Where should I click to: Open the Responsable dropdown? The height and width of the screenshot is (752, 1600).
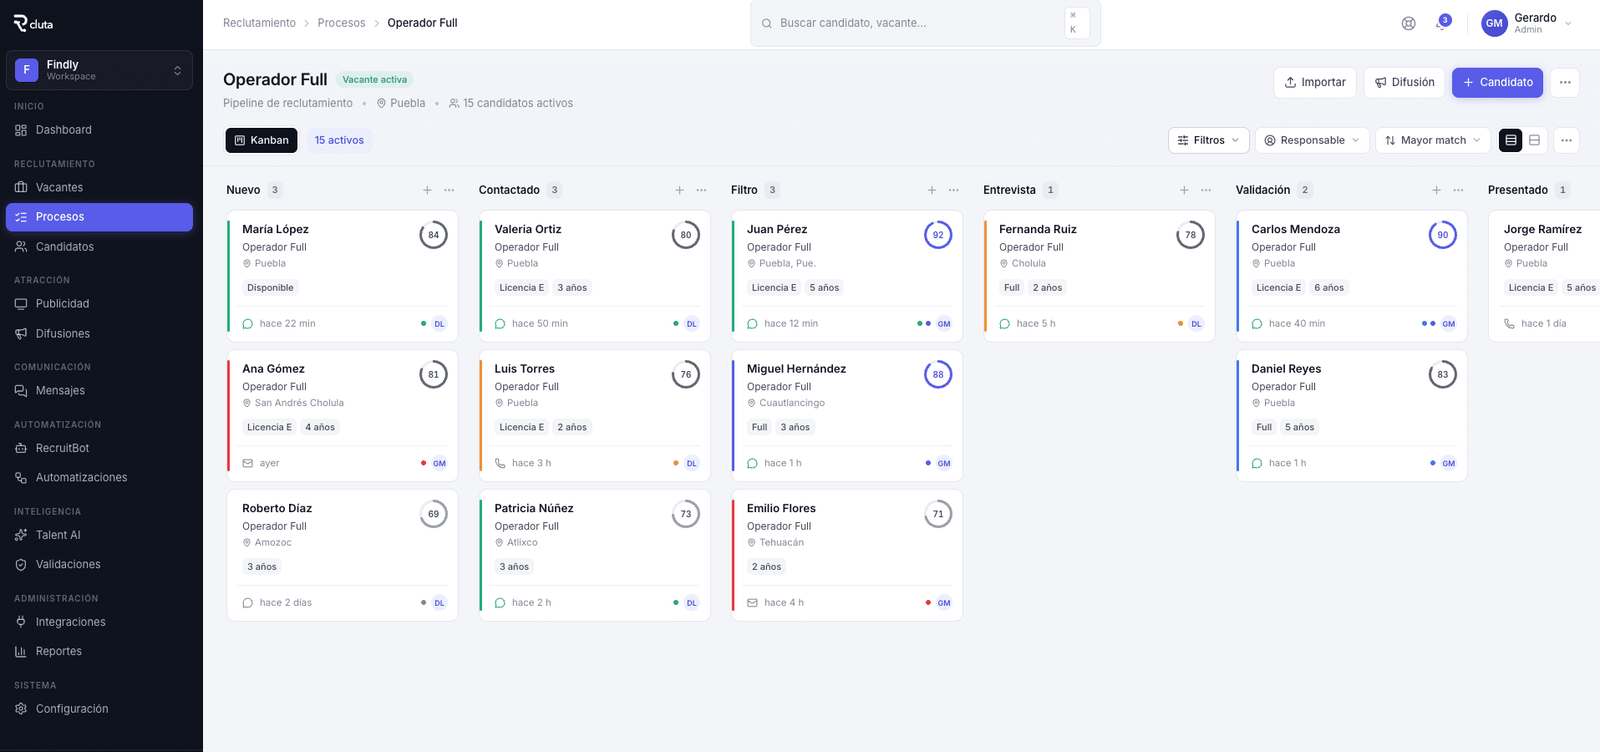pos(1312,140)
